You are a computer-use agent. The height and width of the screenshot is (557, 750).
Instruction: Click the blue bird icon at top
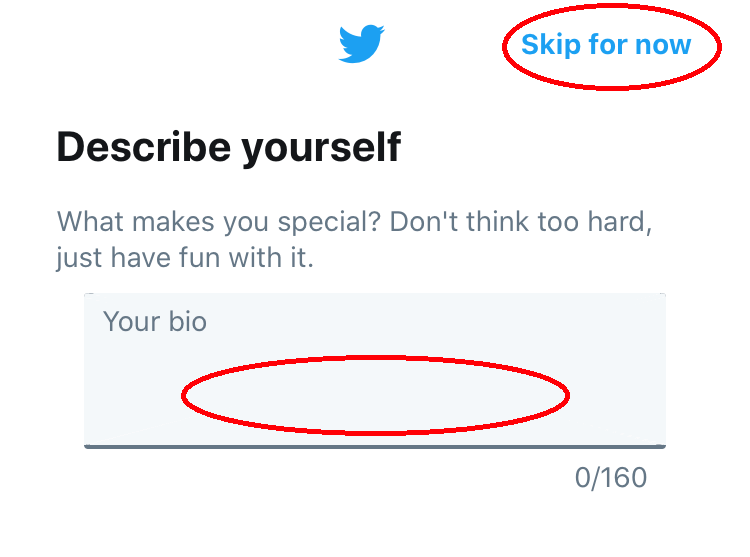[361, 44]
